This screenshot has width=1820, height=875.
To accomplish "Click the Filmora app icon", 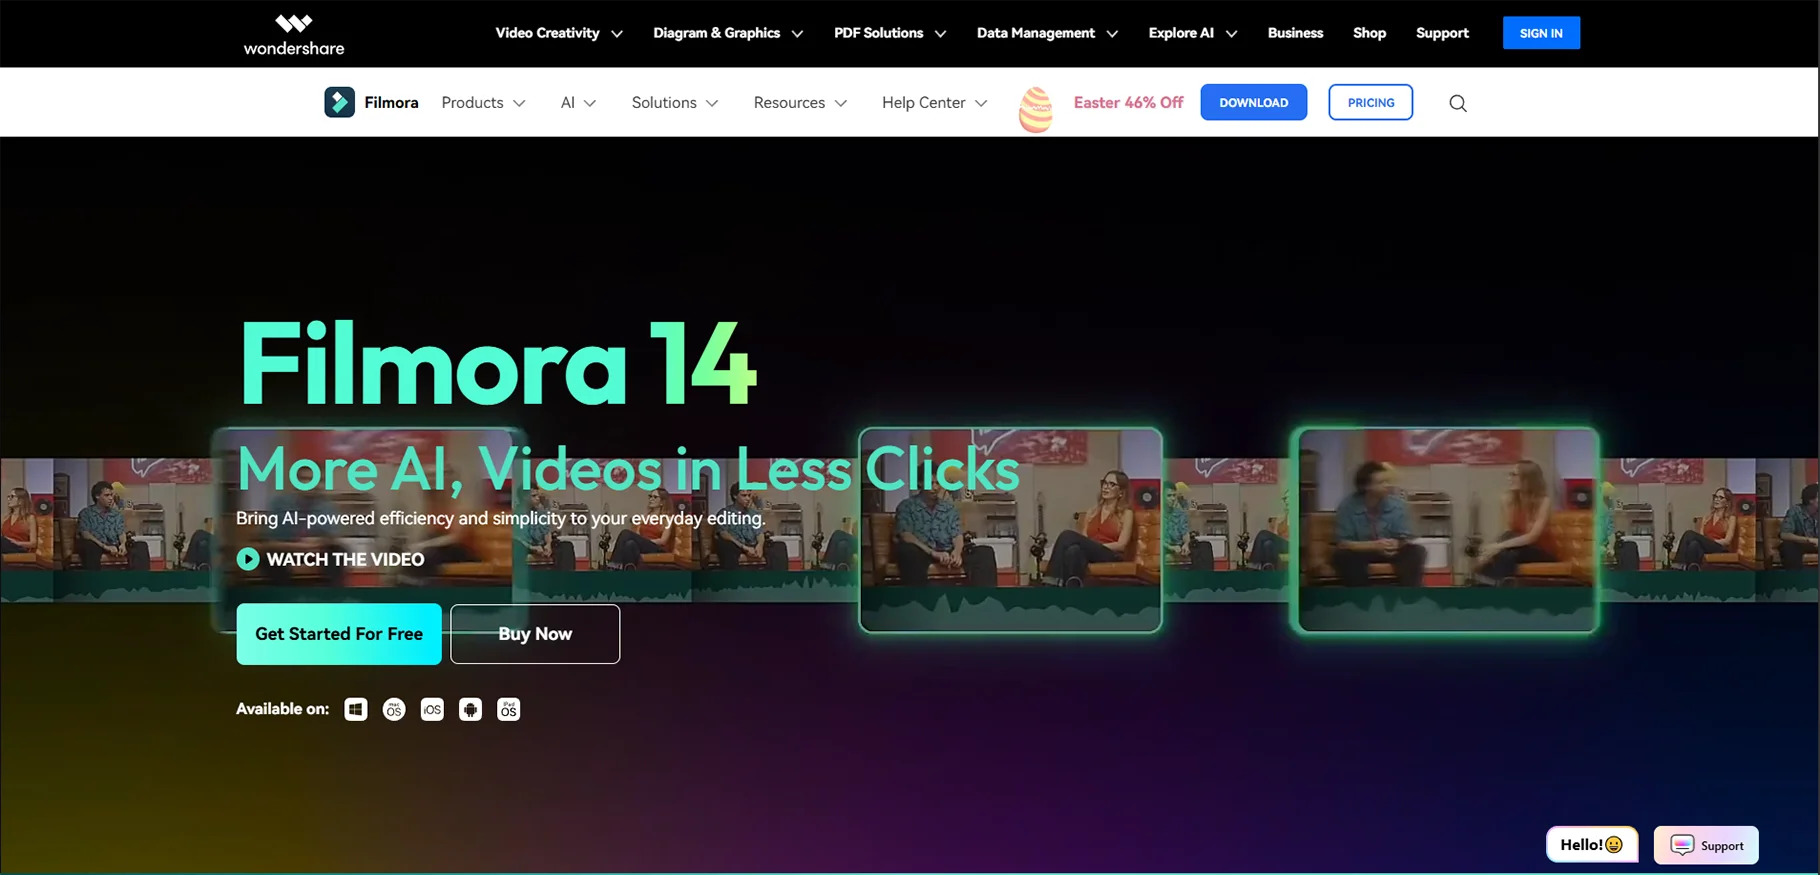I will click(339, 102).
